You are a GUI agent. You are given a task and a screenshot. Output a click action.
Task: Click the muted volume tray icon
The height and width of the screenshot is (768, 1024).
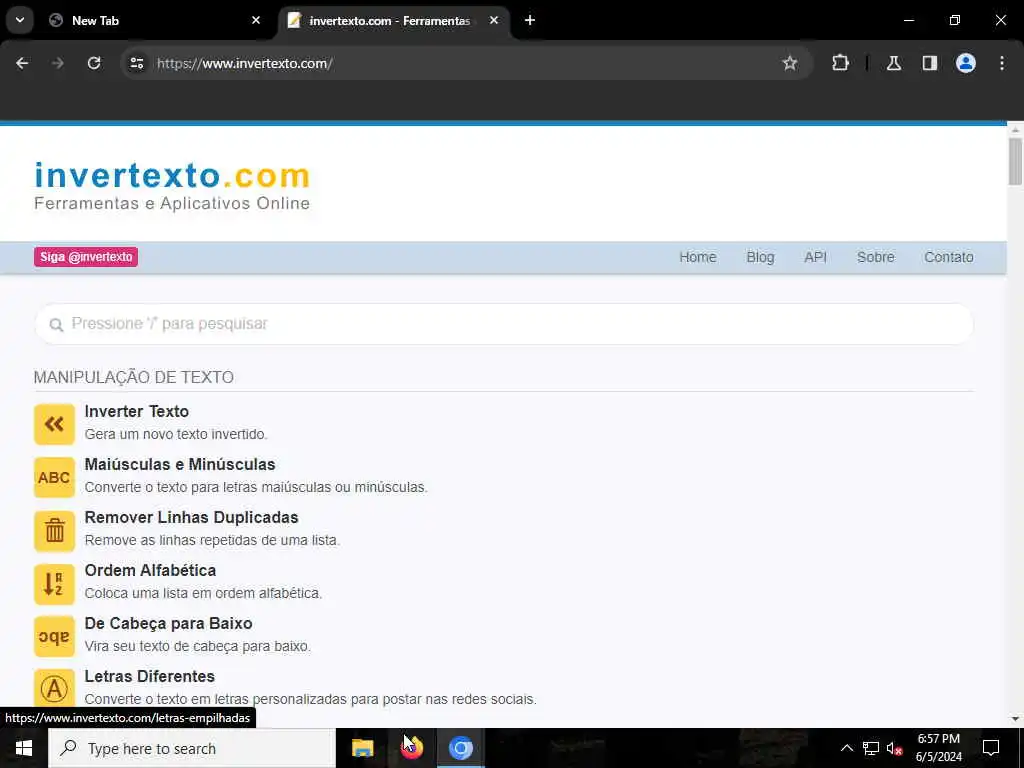(895, 748)
